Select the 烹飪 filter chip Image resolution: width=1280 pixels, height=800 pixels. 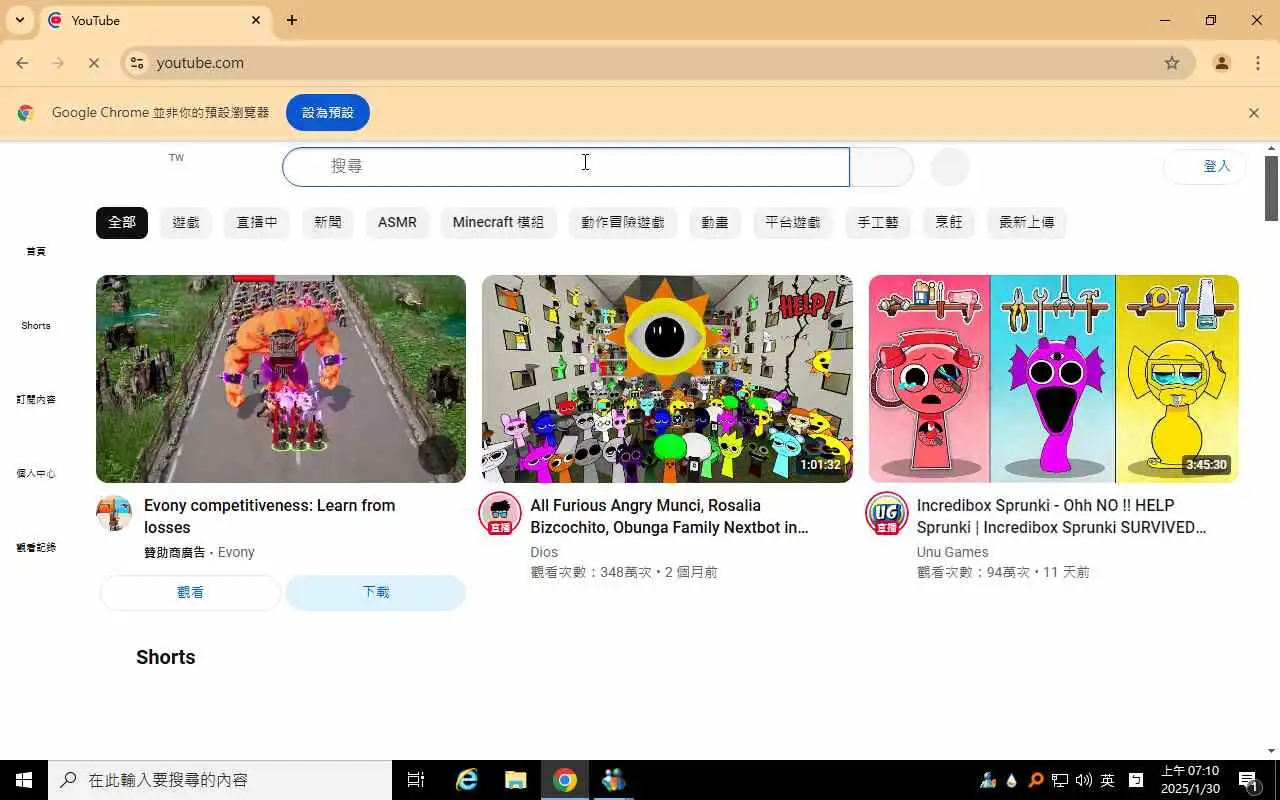[x=949, y=222]
